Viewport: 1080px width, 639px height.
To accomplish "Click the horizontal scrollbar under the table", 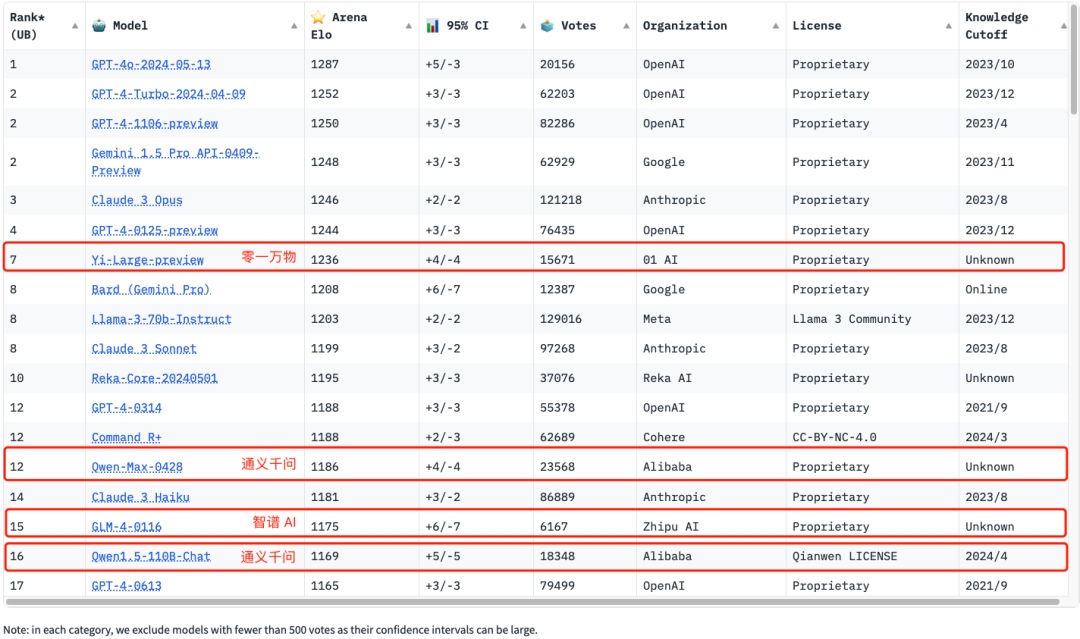I will point(532,602).
